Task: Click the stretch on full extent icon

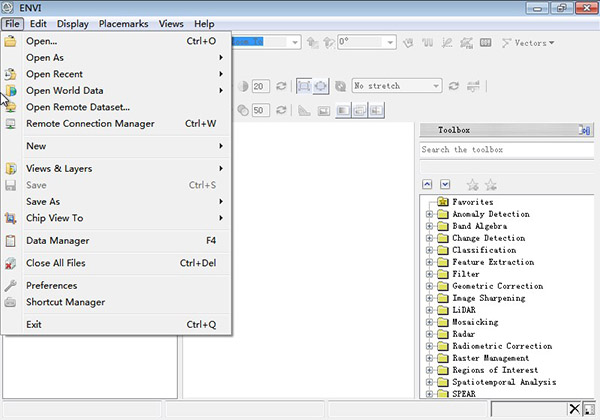Action: 304,86
